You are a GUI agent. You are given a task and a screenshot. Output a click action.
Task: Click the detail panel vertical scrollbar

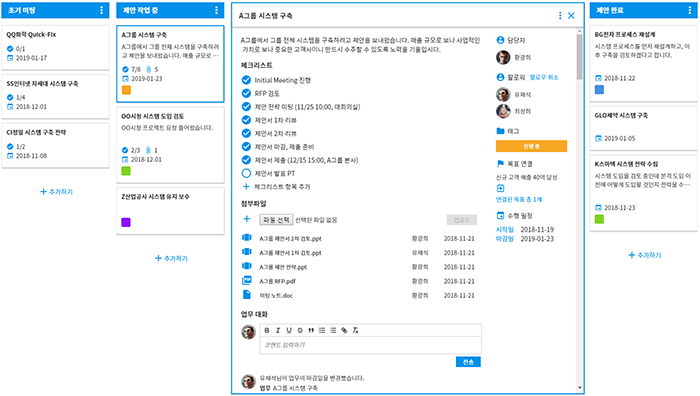pos(579,57)
